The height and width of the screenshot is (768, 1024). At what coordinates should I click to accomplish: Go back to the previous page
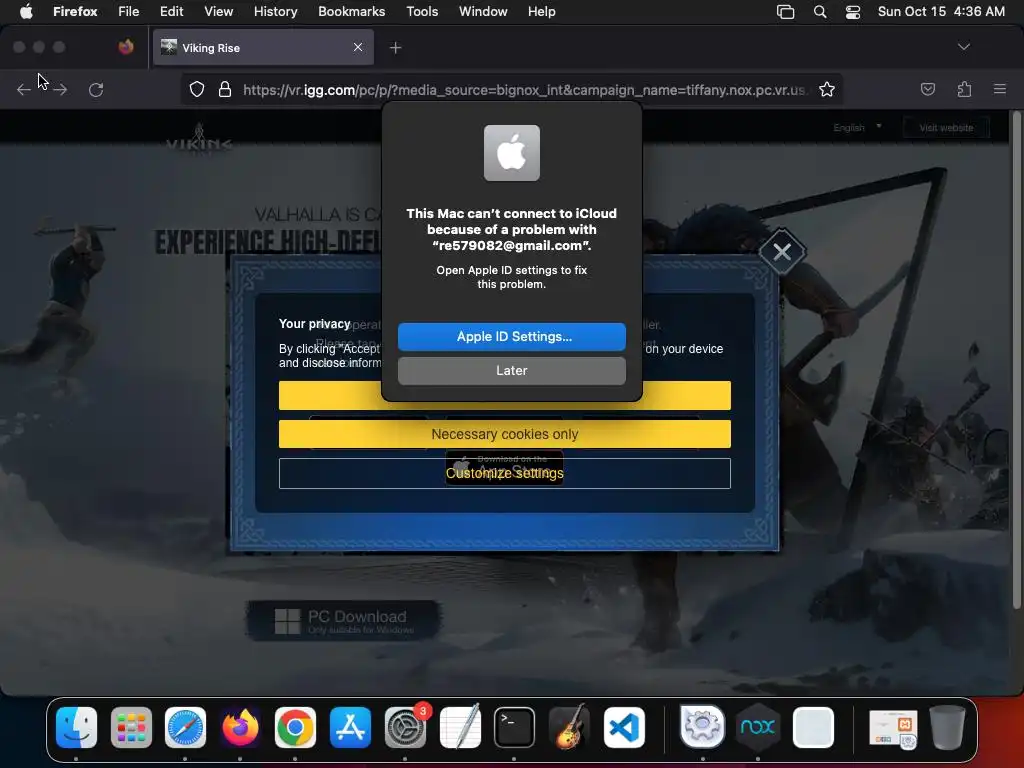coord(24,89)
